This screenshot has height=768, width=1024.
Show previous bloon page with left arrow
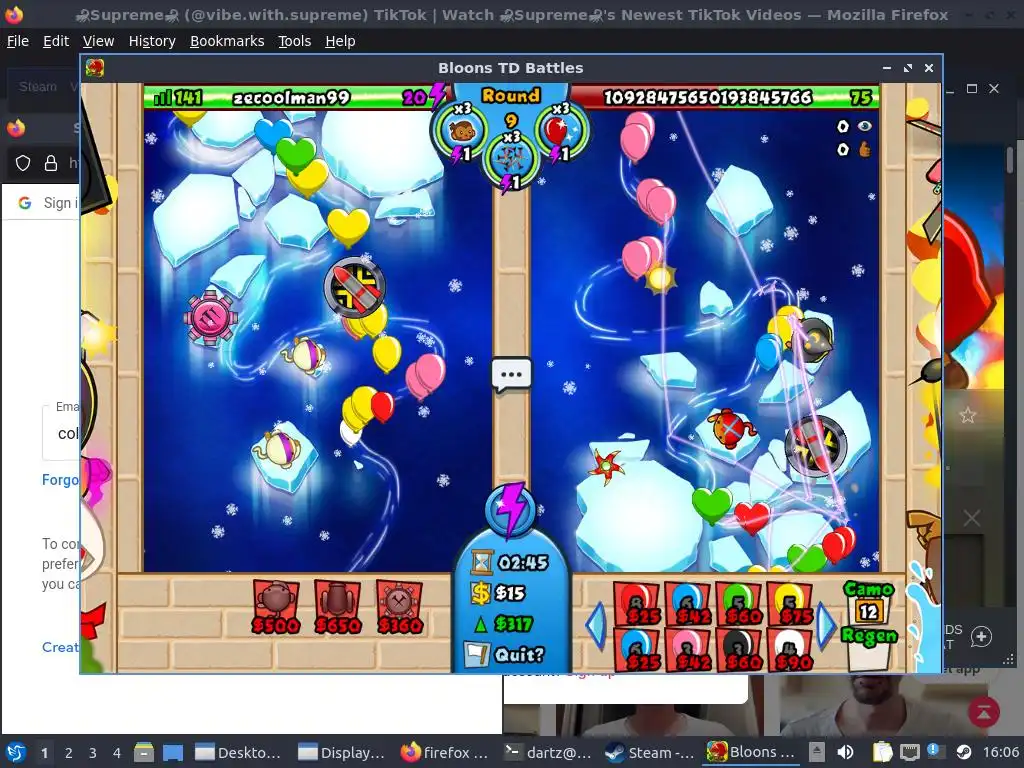coord(597,626)
